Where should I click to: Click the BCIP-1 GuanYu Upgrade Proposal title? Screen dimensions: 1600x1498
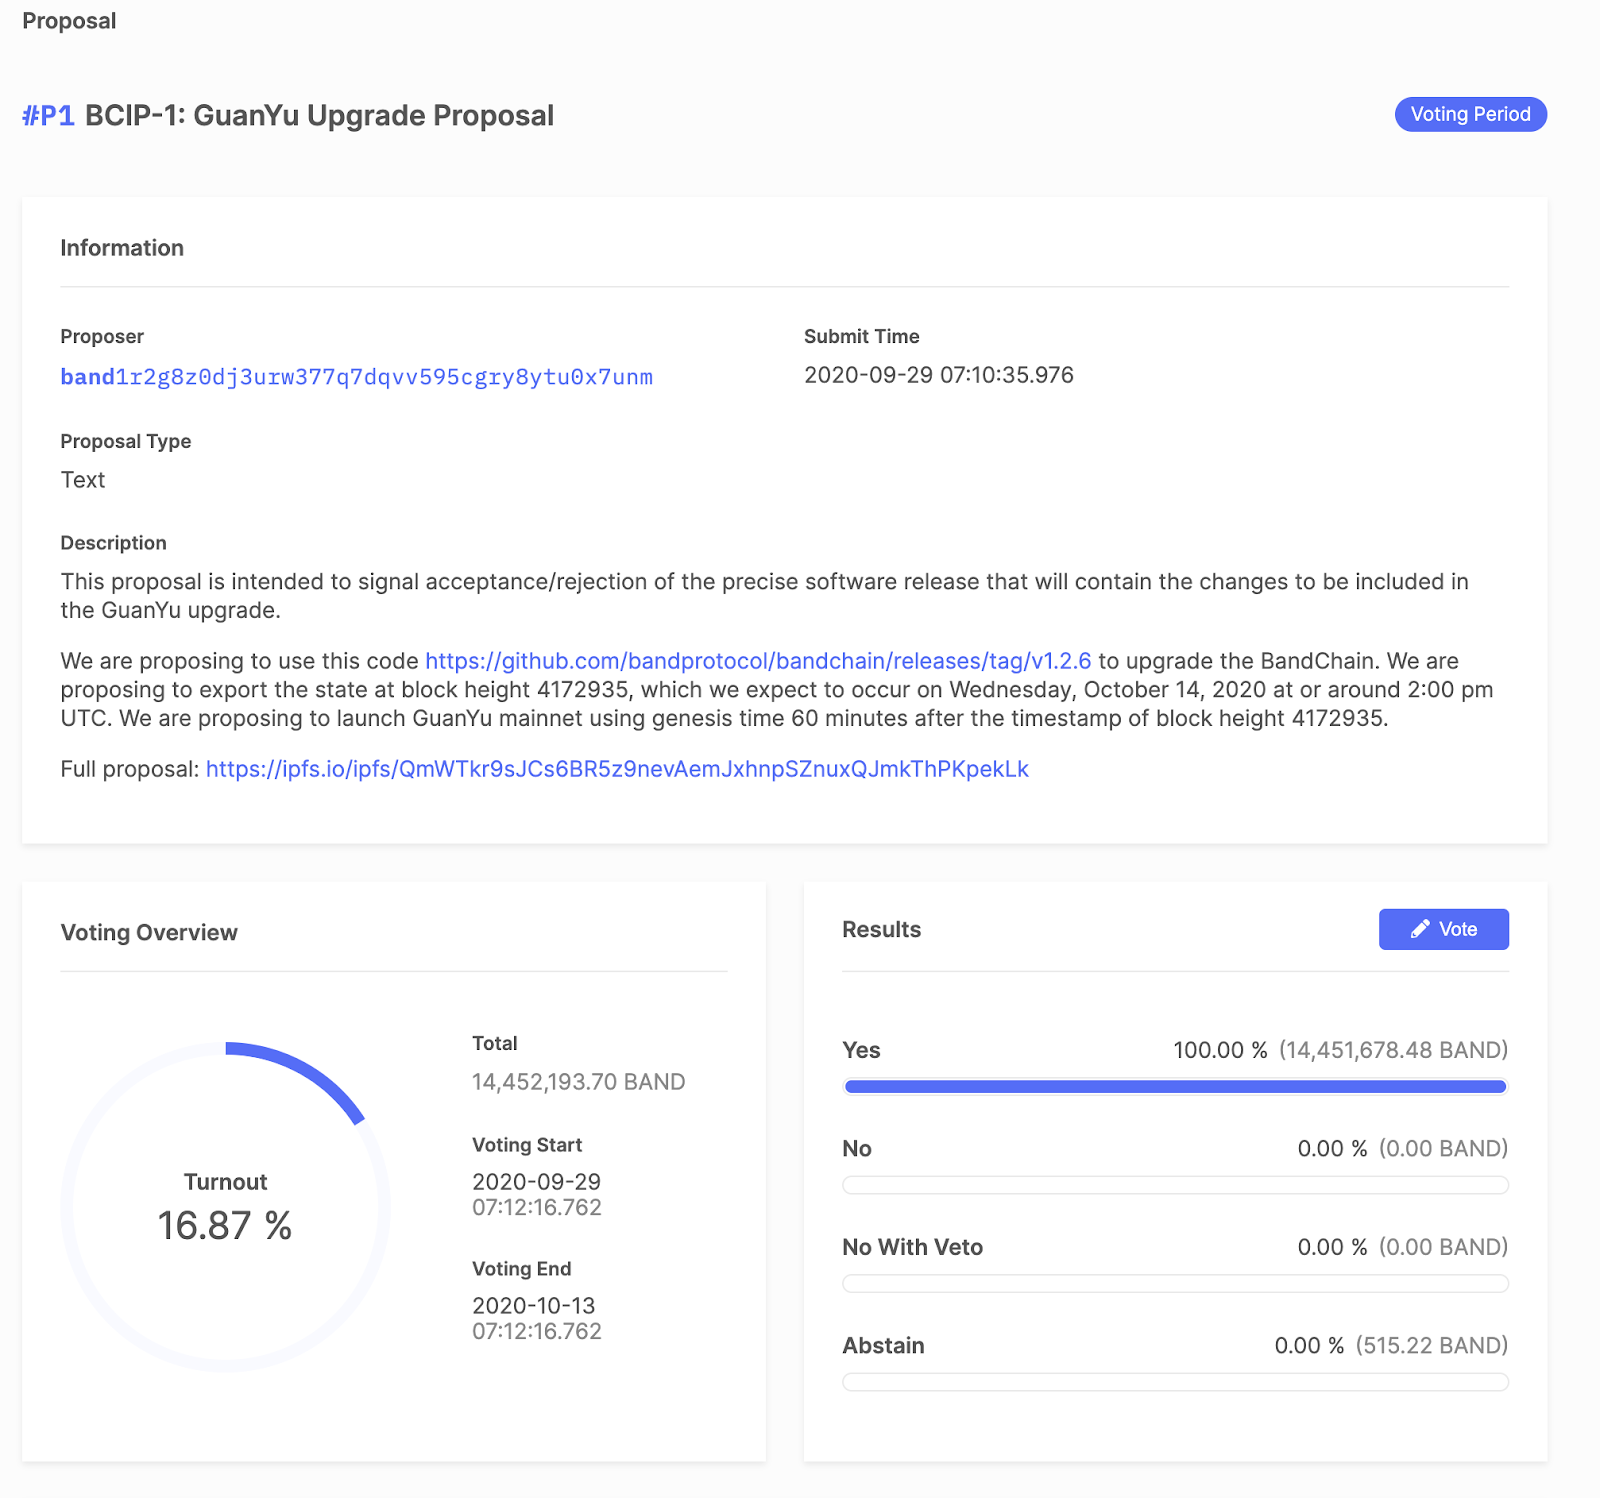click(x=319, y=116)
